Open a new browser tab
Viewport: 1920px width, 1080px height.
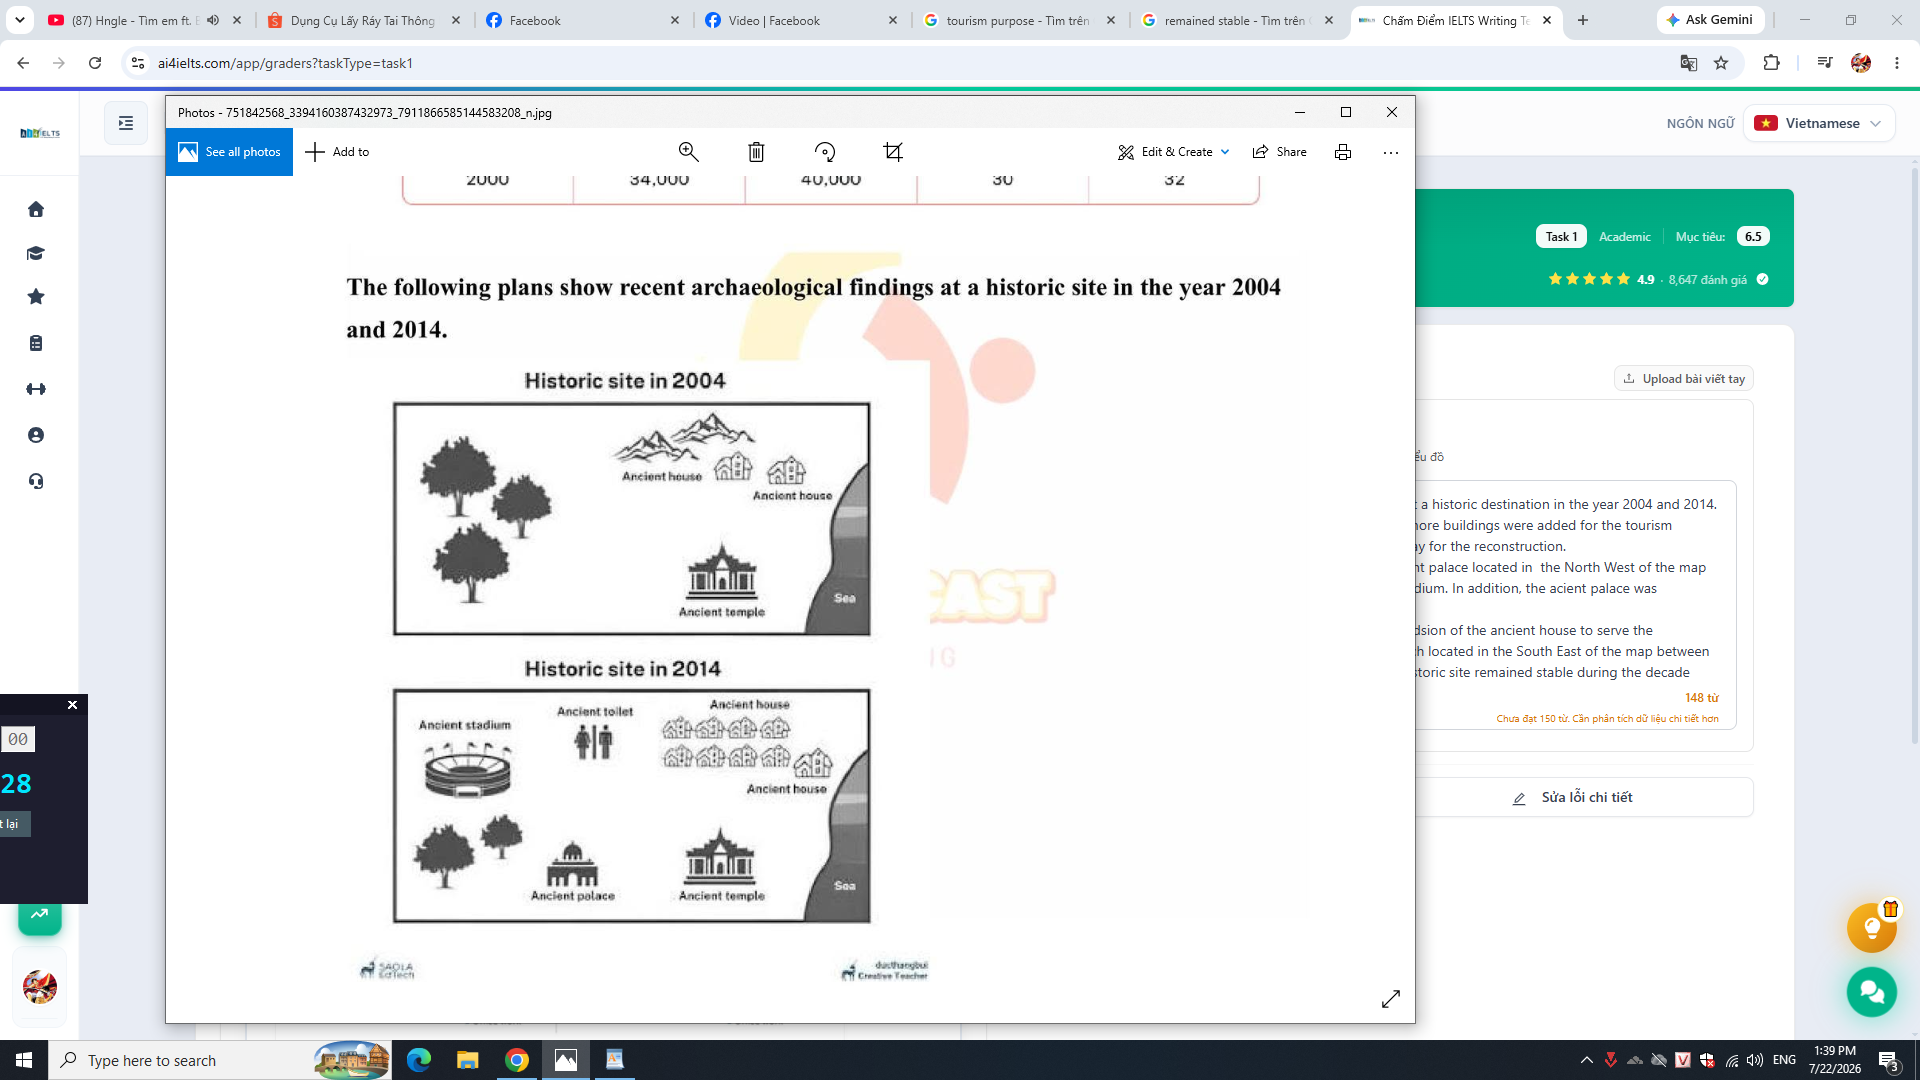coord(1583,20)
